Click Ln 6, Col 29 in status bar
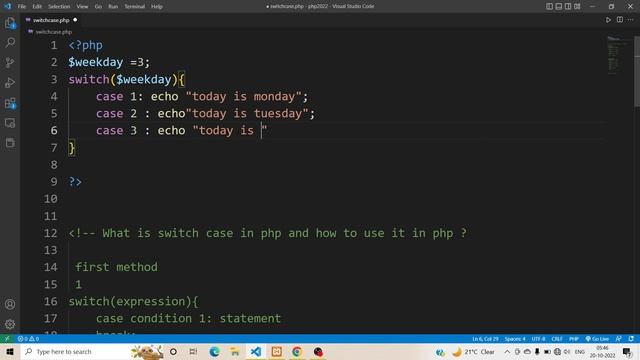This screenshot has width=640, height=360. click(x=485, y=339)
